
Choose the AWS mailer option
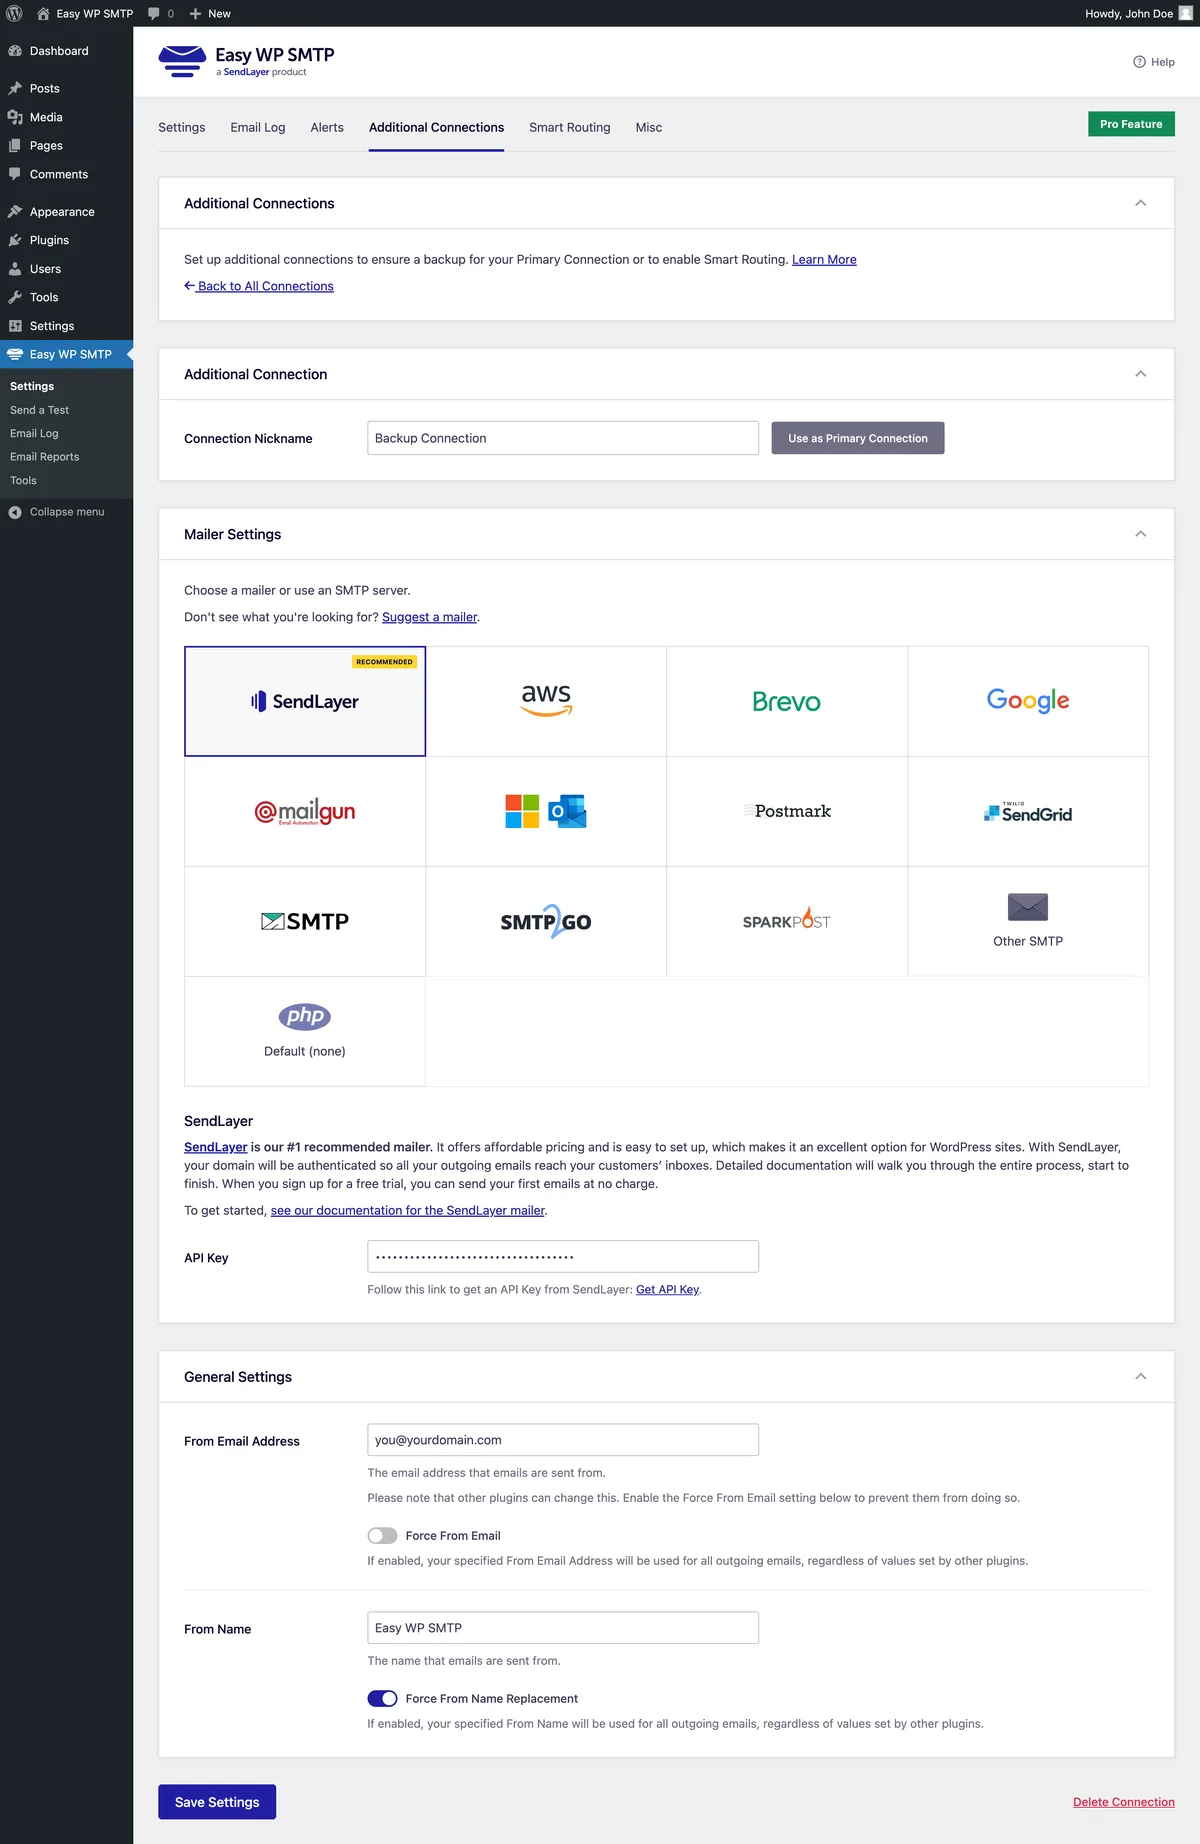pos(546,701)
